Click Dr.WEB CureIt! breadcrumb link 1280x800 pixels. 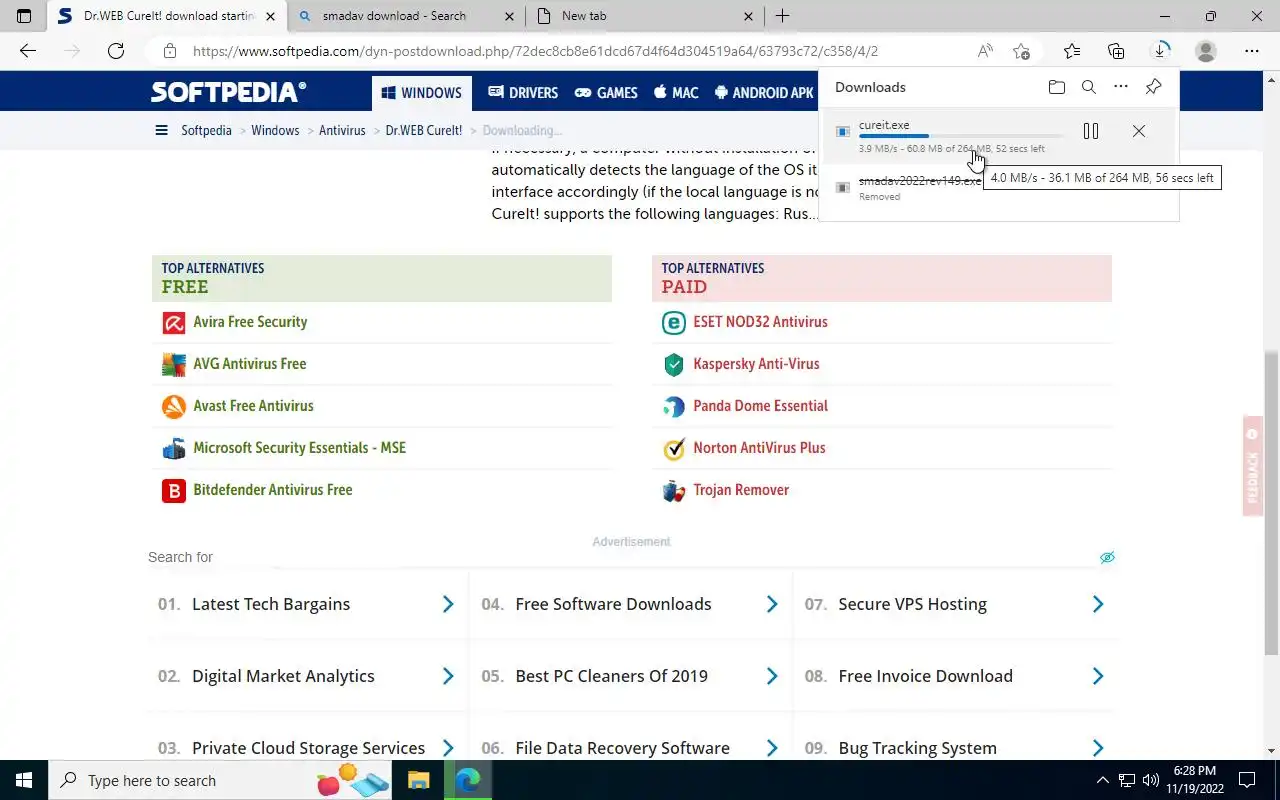(x=424, y=130)
